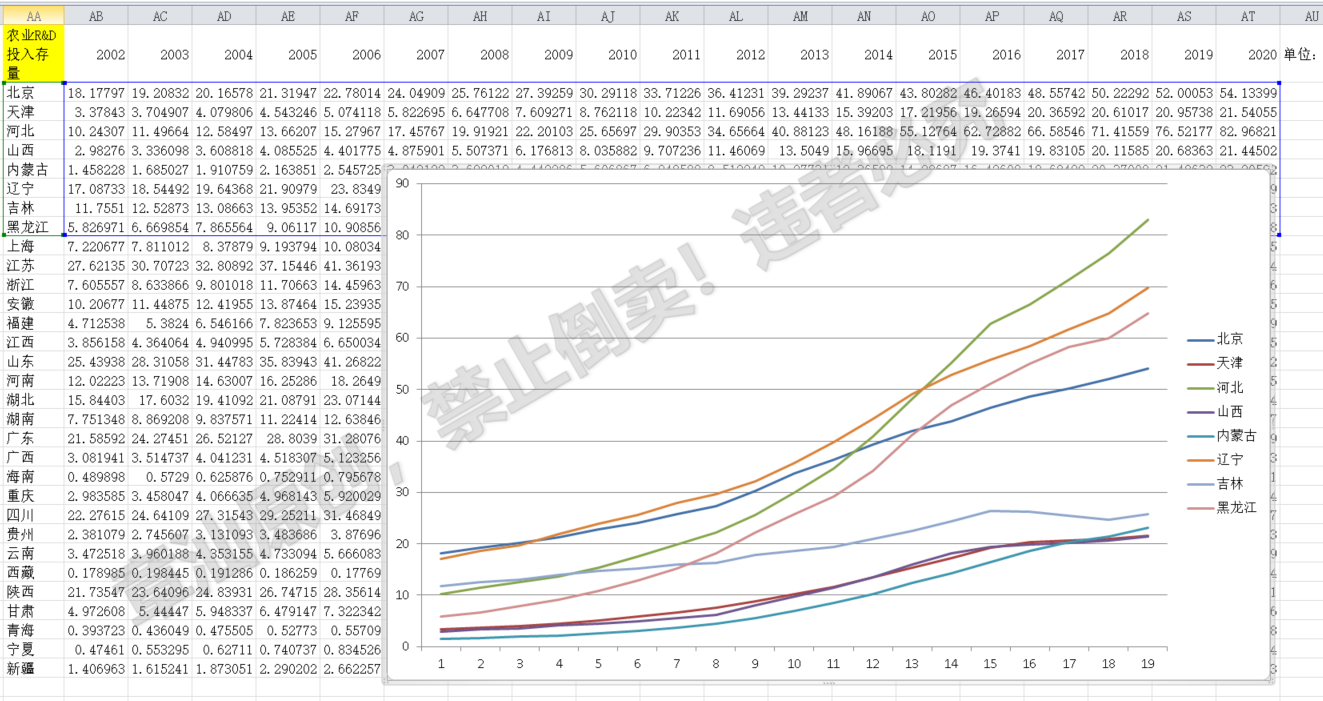This screenshot has height=701, width=1323.
Task: Select the 广东 row label
Action: [33, 437]
